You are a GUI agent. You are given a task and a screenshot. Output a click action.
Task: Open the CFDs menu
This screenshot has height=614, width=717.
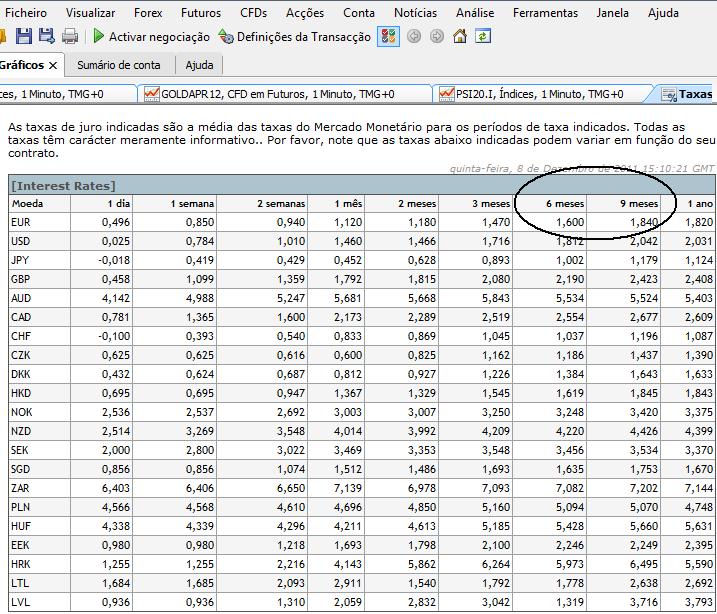(x=253, y=13)
